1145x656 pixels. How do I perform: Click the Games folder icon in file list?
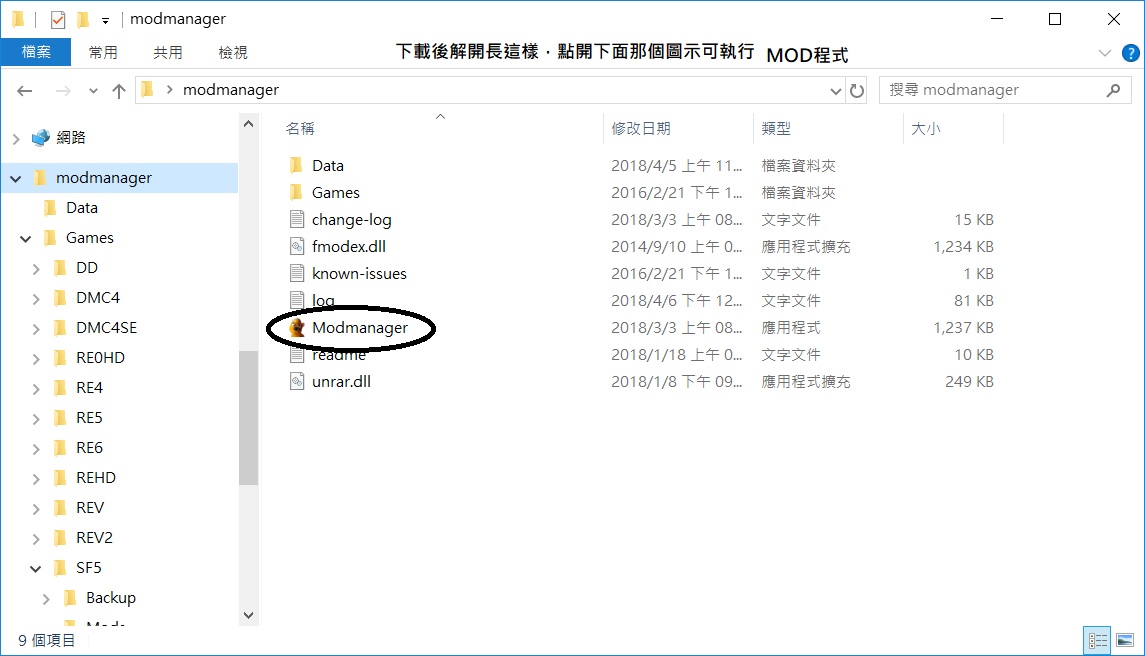coord(296,192)
